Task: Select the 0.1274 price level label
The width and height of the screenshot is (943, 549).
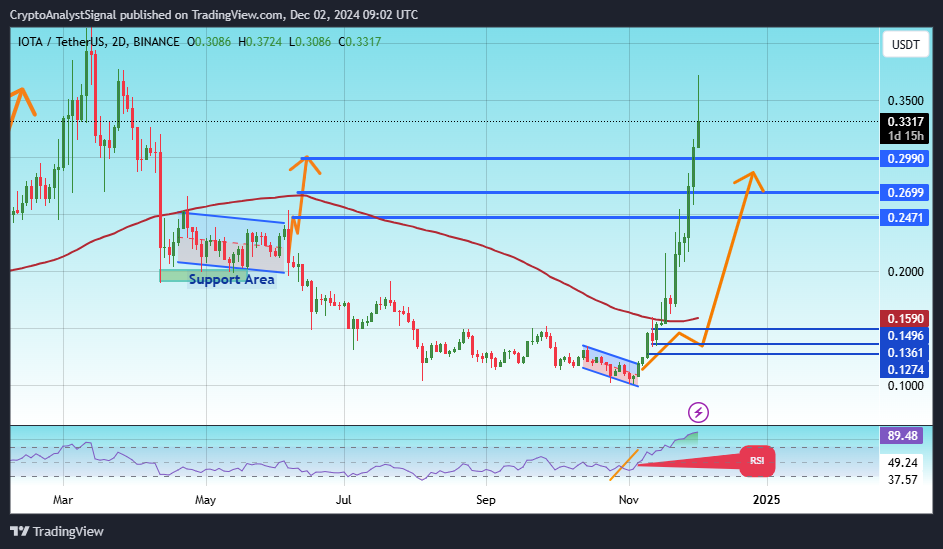Action: [x=905, y=369]
